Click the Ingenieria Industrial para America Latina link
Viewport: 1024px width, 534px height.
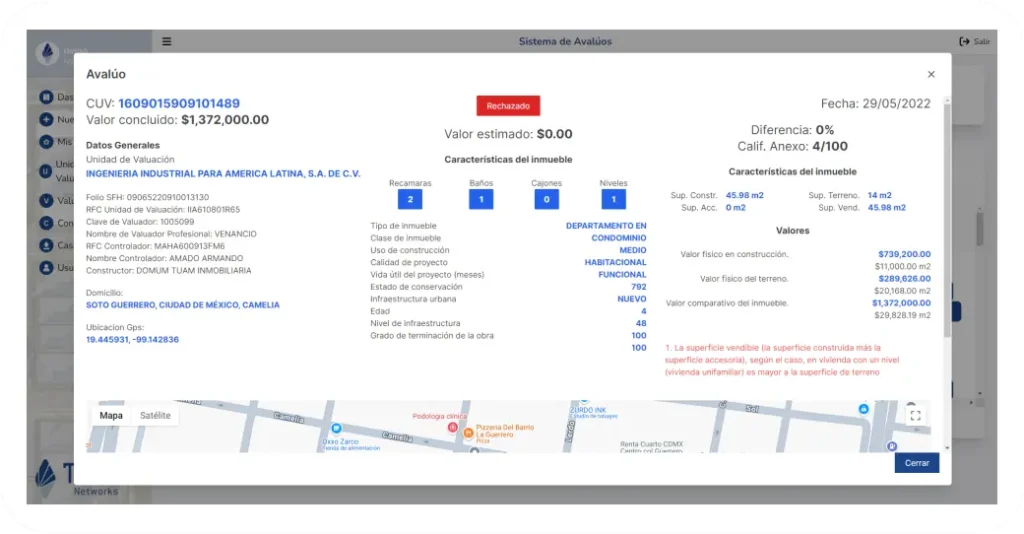tap(223, 174)
